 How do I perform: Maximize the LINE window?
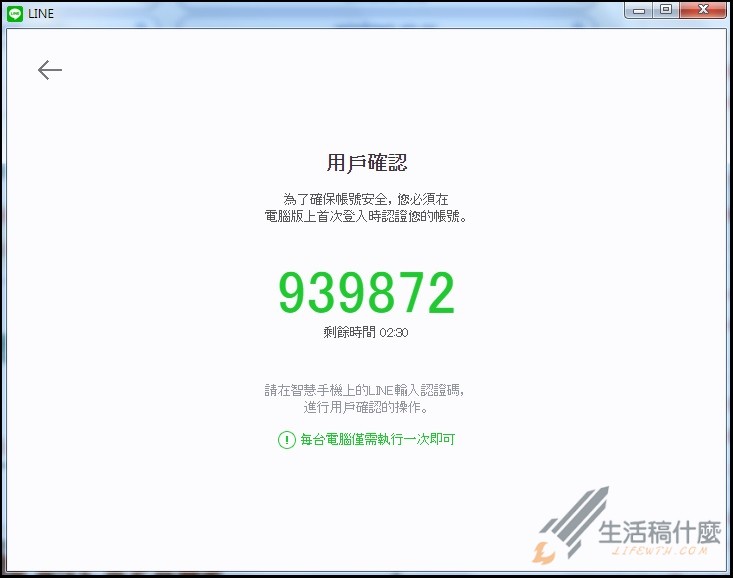coord(665,11)
